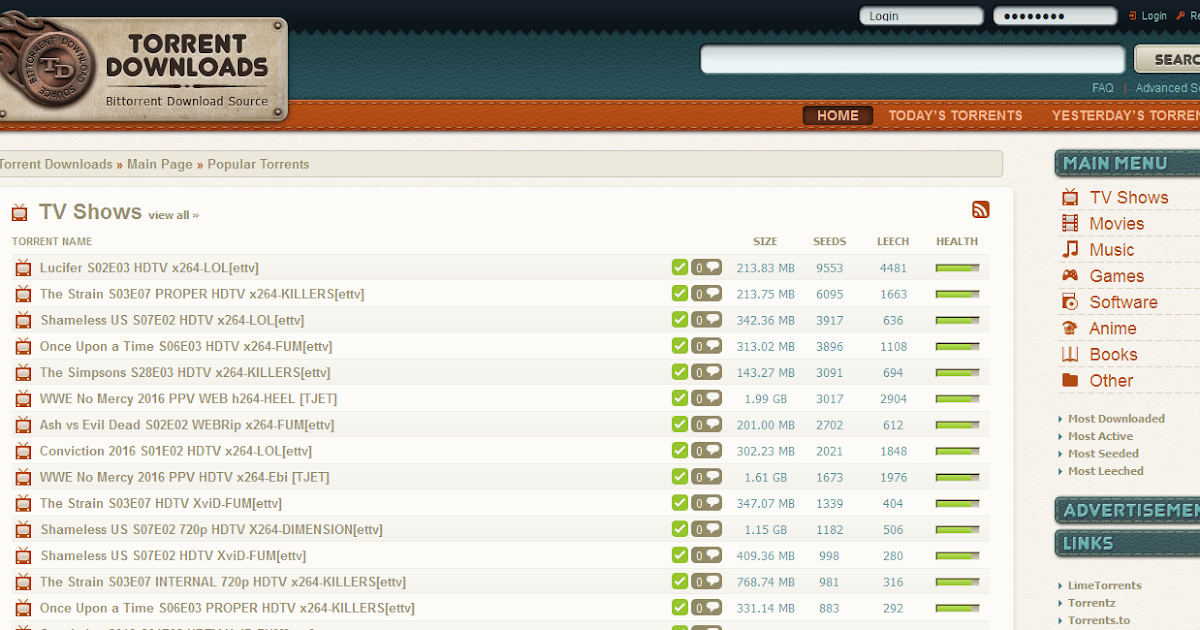Click the Software disc icon in Main Menu

pyautogui.click(x=1070, y=302)
